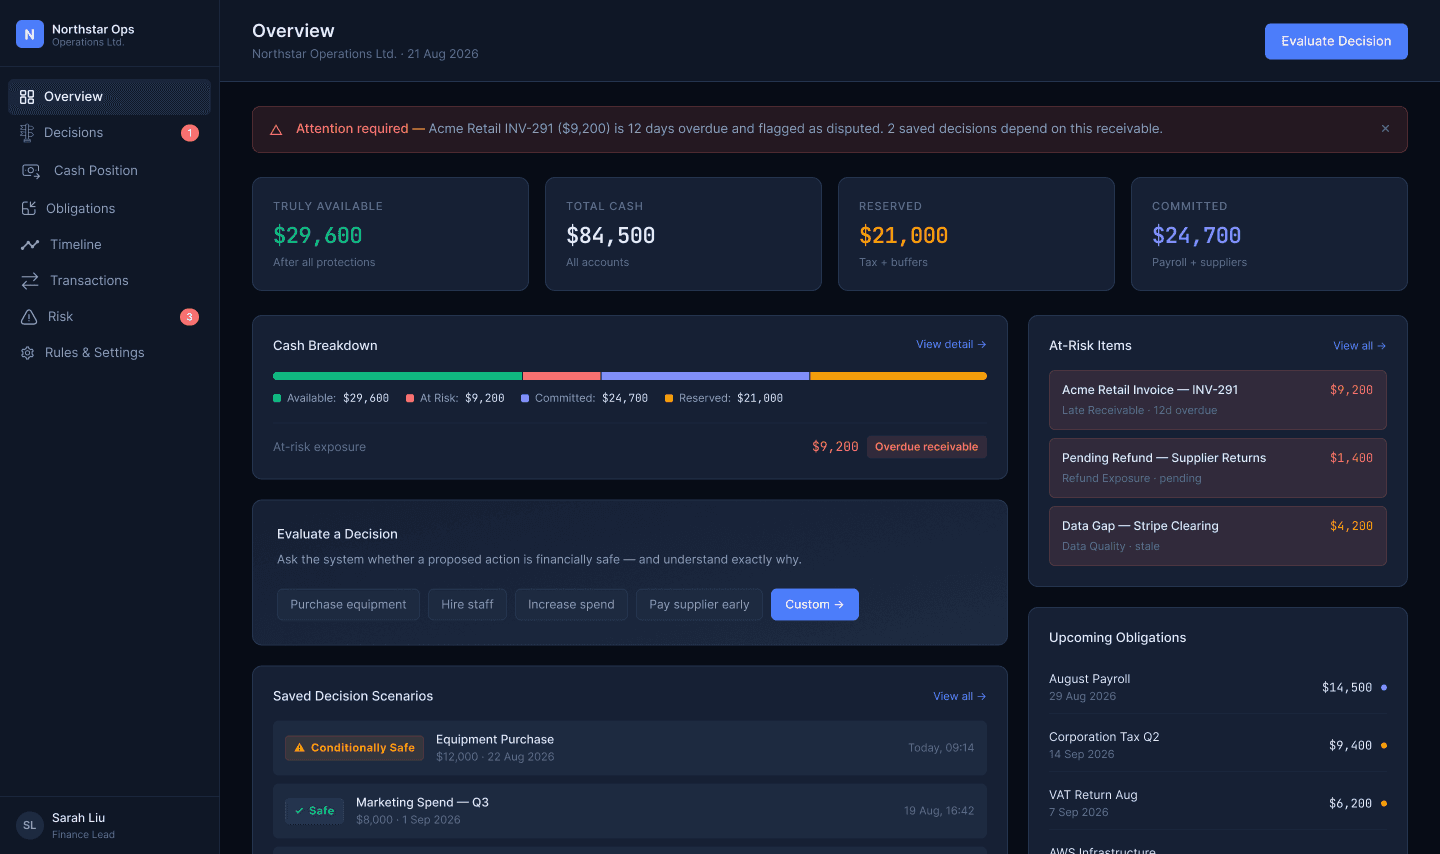
Task: Open Transactions from the sidebar
Action: (x=110, y=281)
